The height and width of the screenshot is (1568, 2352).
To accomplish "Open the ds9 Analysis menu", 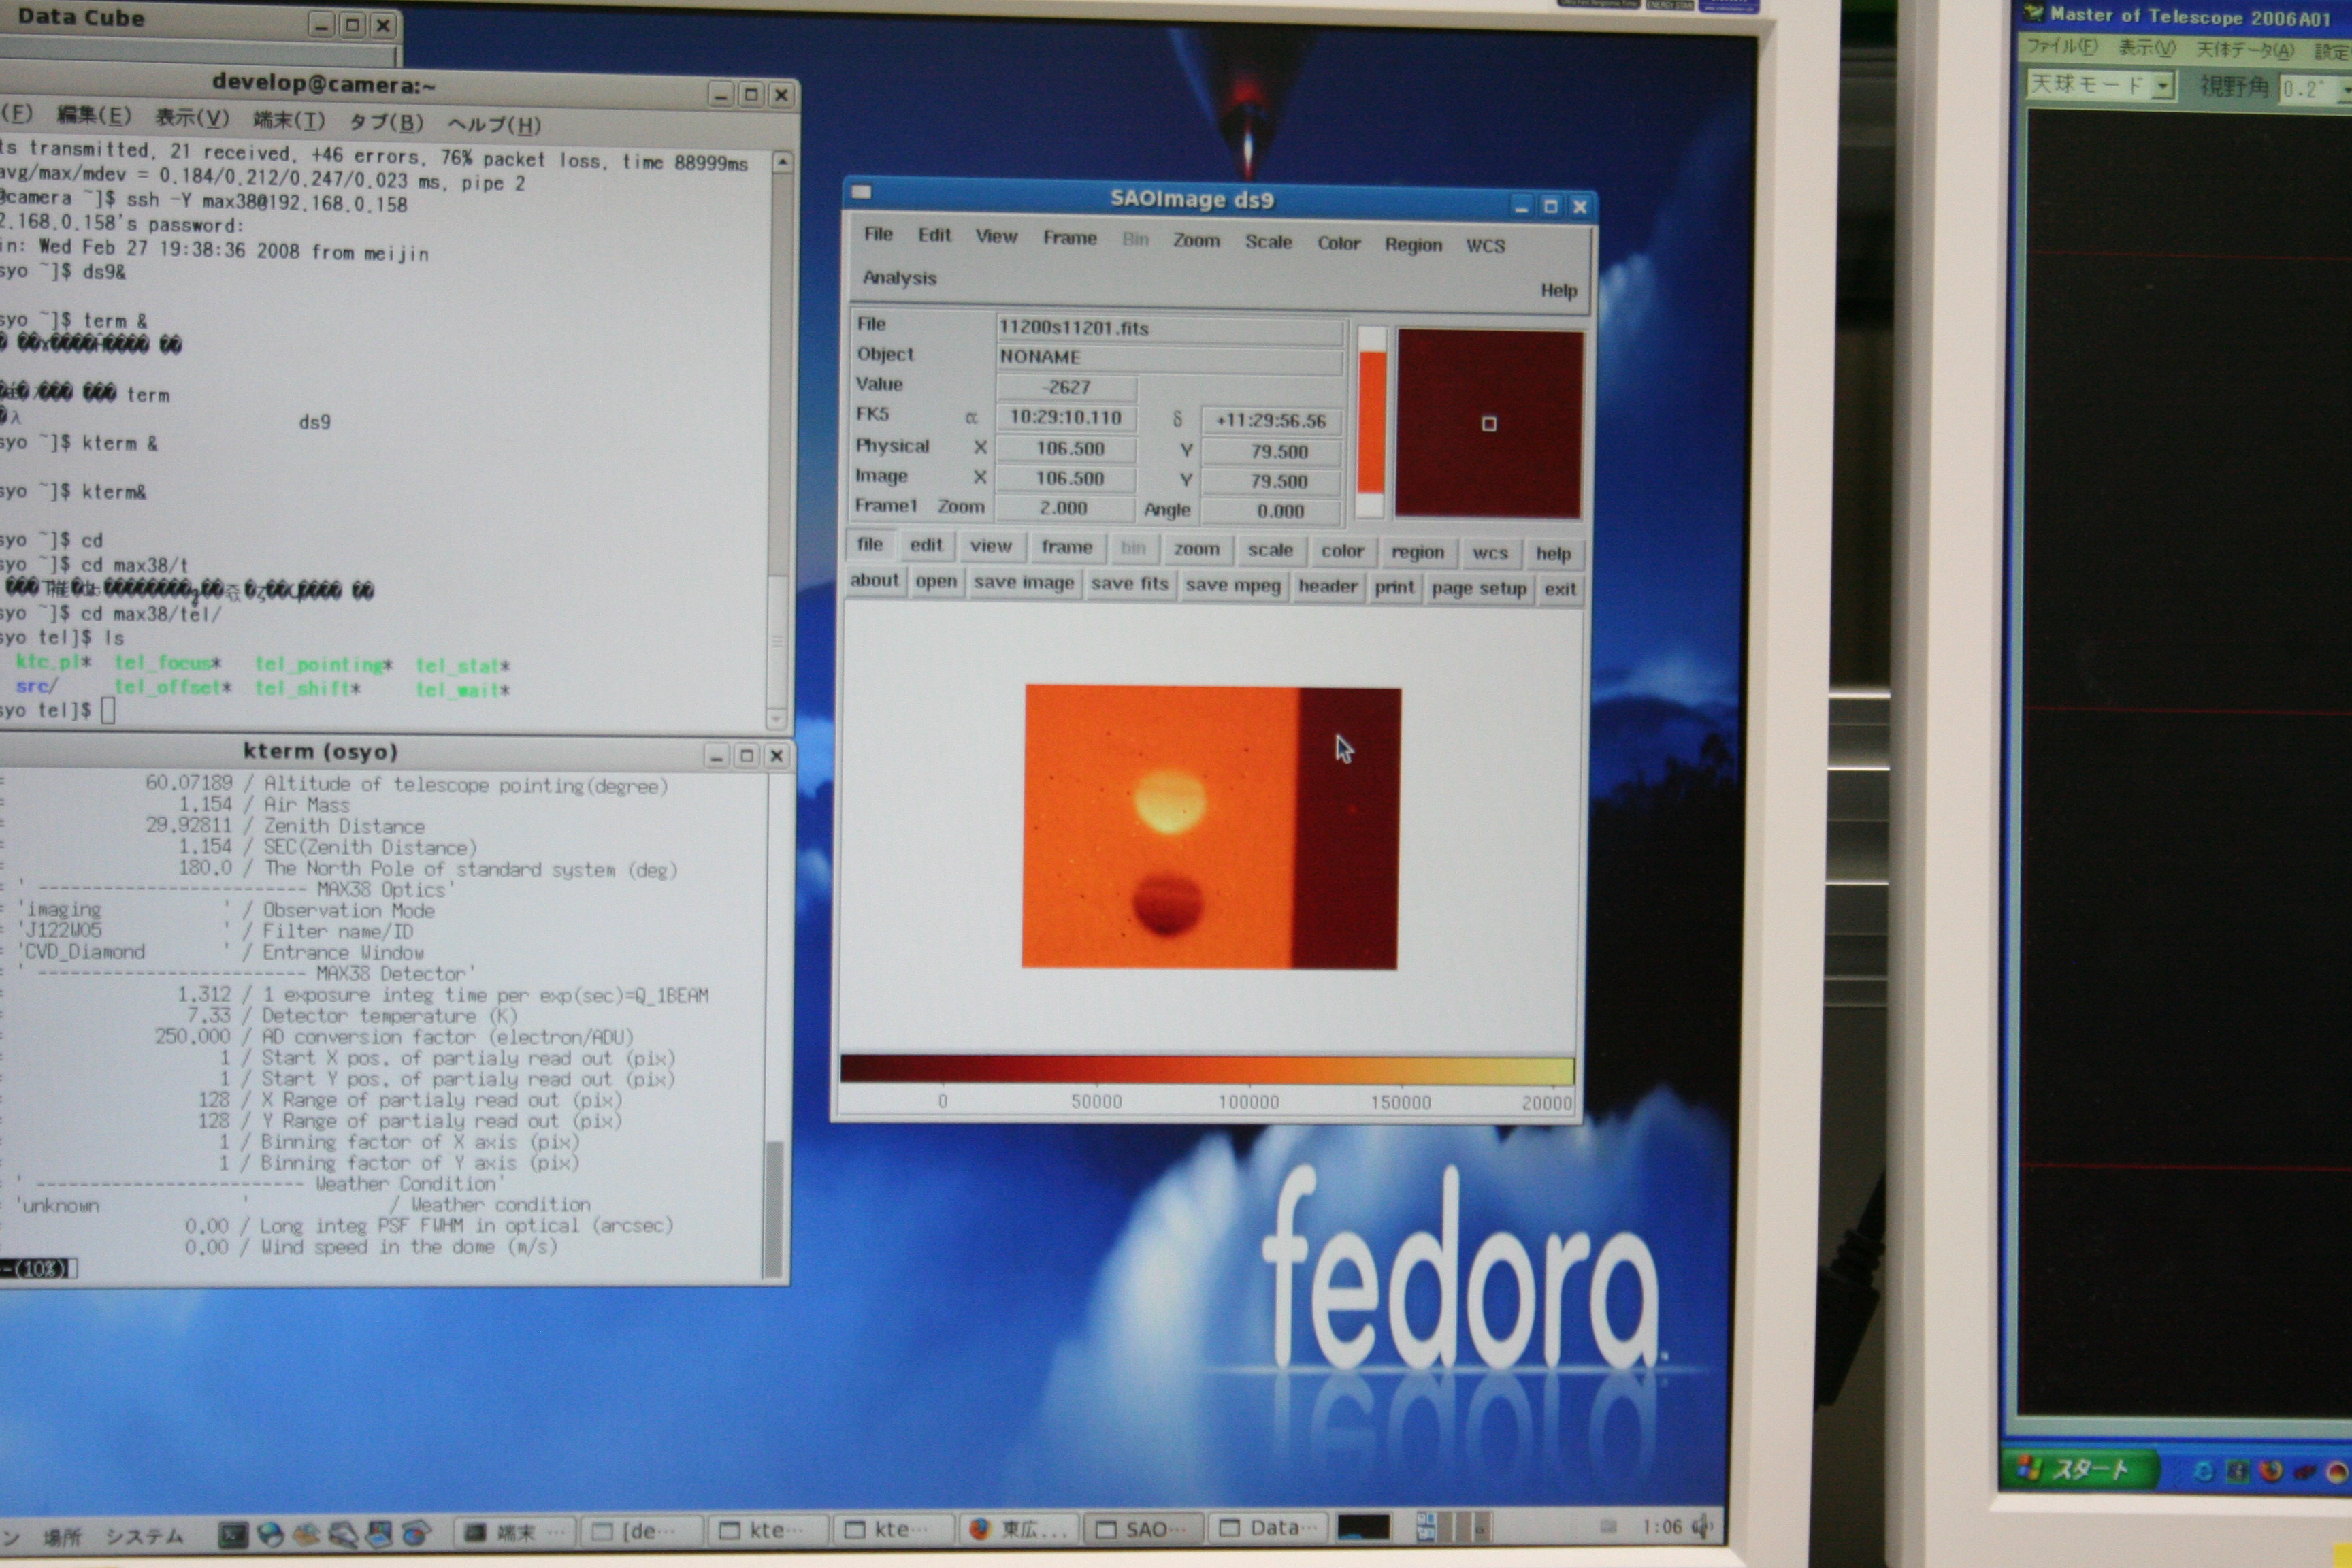I will coord(899,278).
